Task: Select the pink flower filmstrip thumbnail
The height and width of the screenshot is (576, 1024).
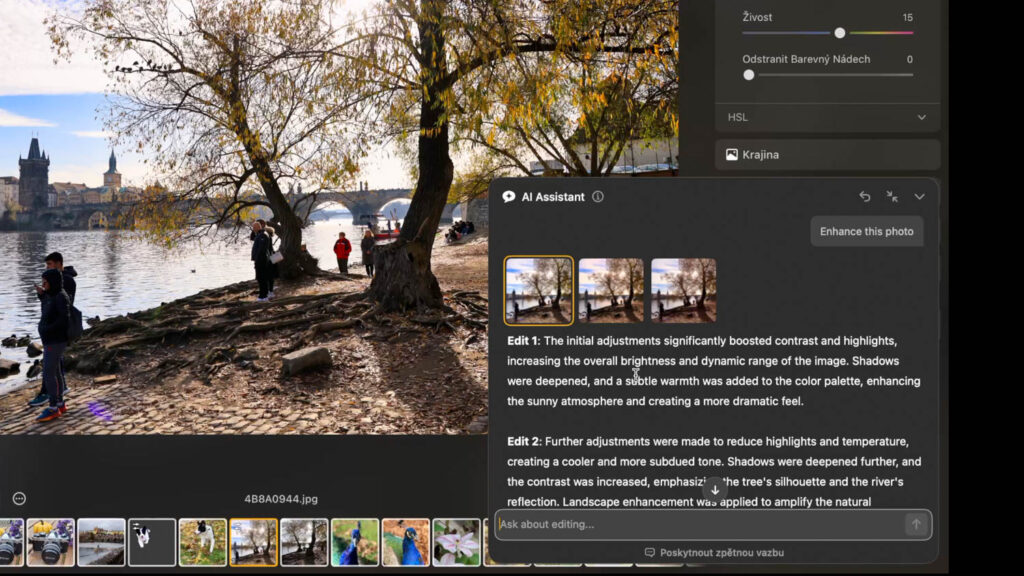Action: click(456, 542)
